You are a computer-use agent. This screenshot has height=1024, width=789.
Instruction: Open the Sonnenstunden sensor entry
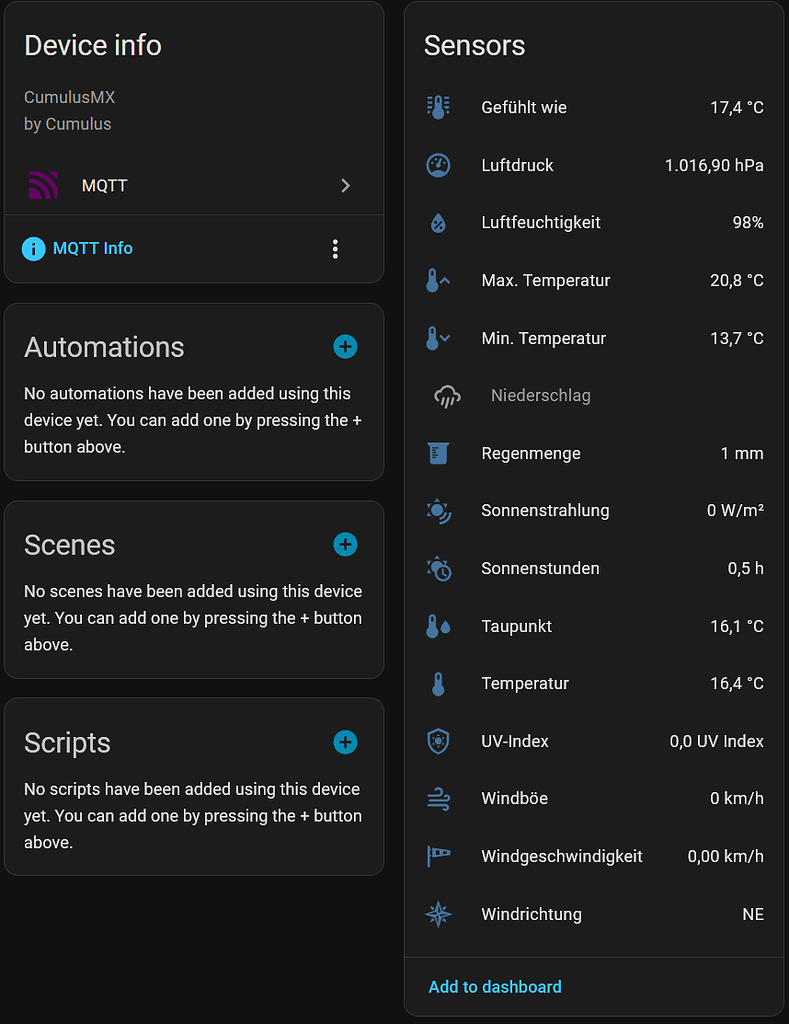pos(594,569)
